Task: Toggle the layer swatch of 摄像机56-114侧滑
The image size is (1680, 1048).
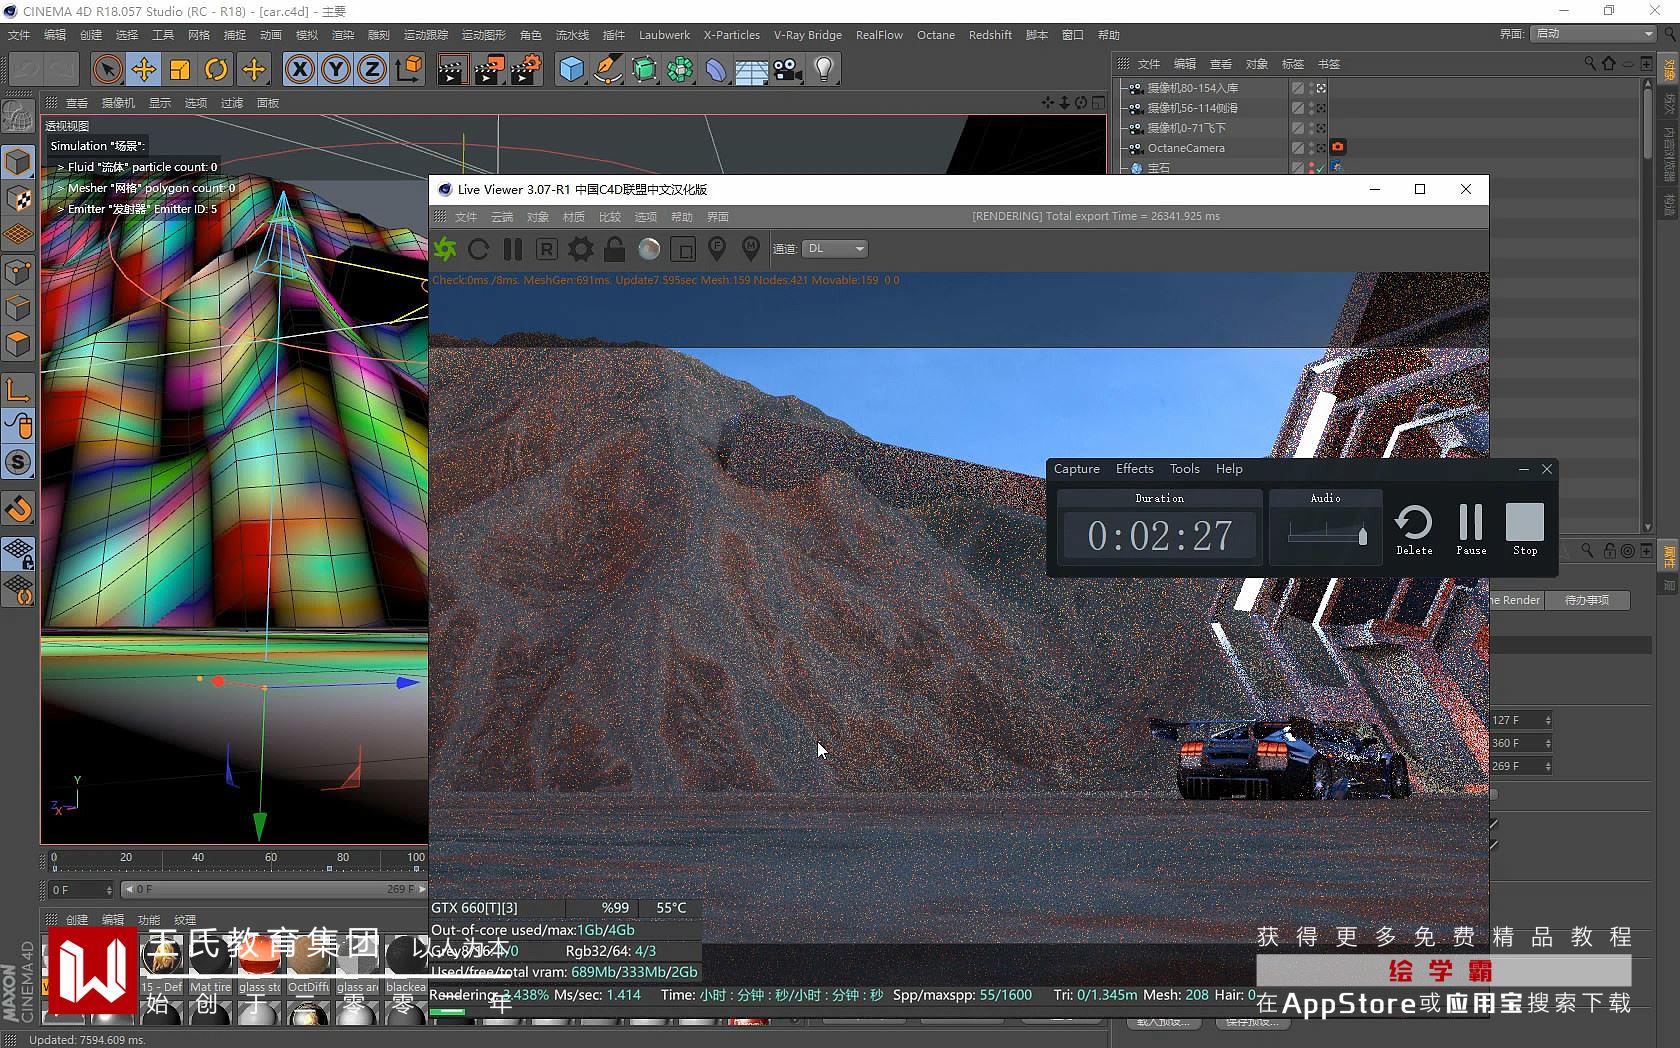Action: click(x=1298, y=108)
